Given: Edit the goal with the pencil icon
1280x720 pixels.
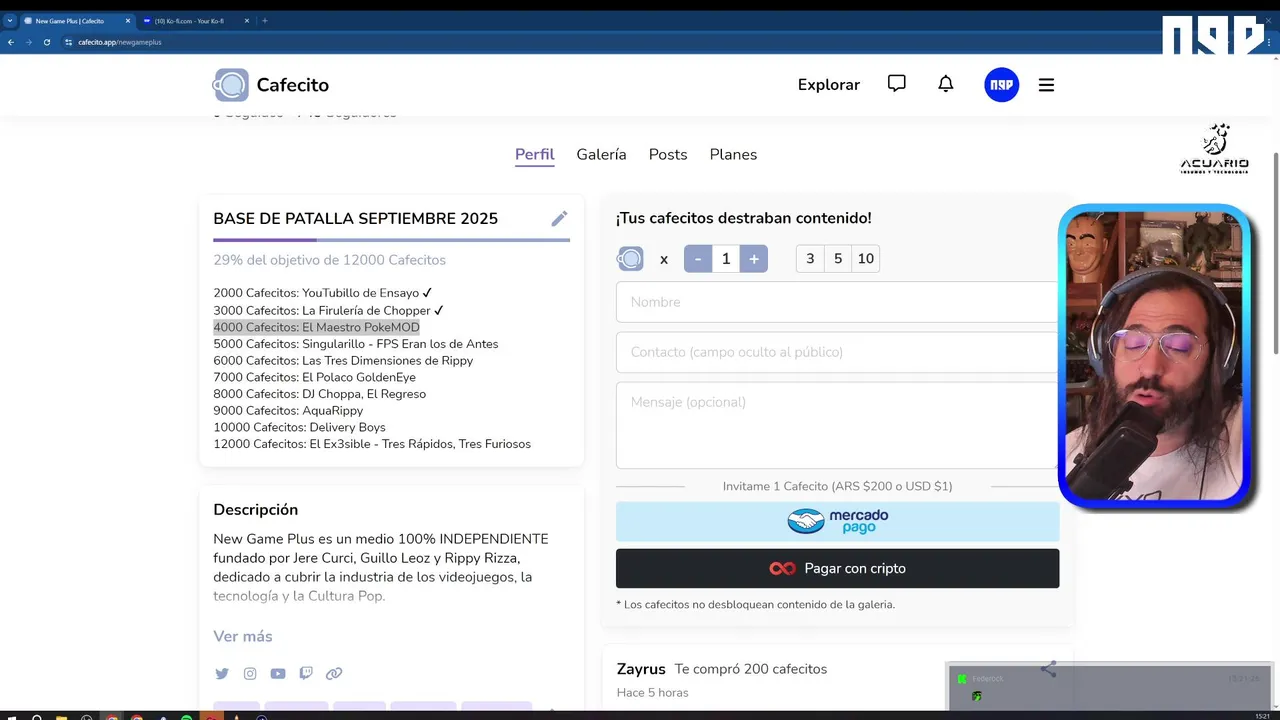Looking at the screenshot, I should 559,218.
